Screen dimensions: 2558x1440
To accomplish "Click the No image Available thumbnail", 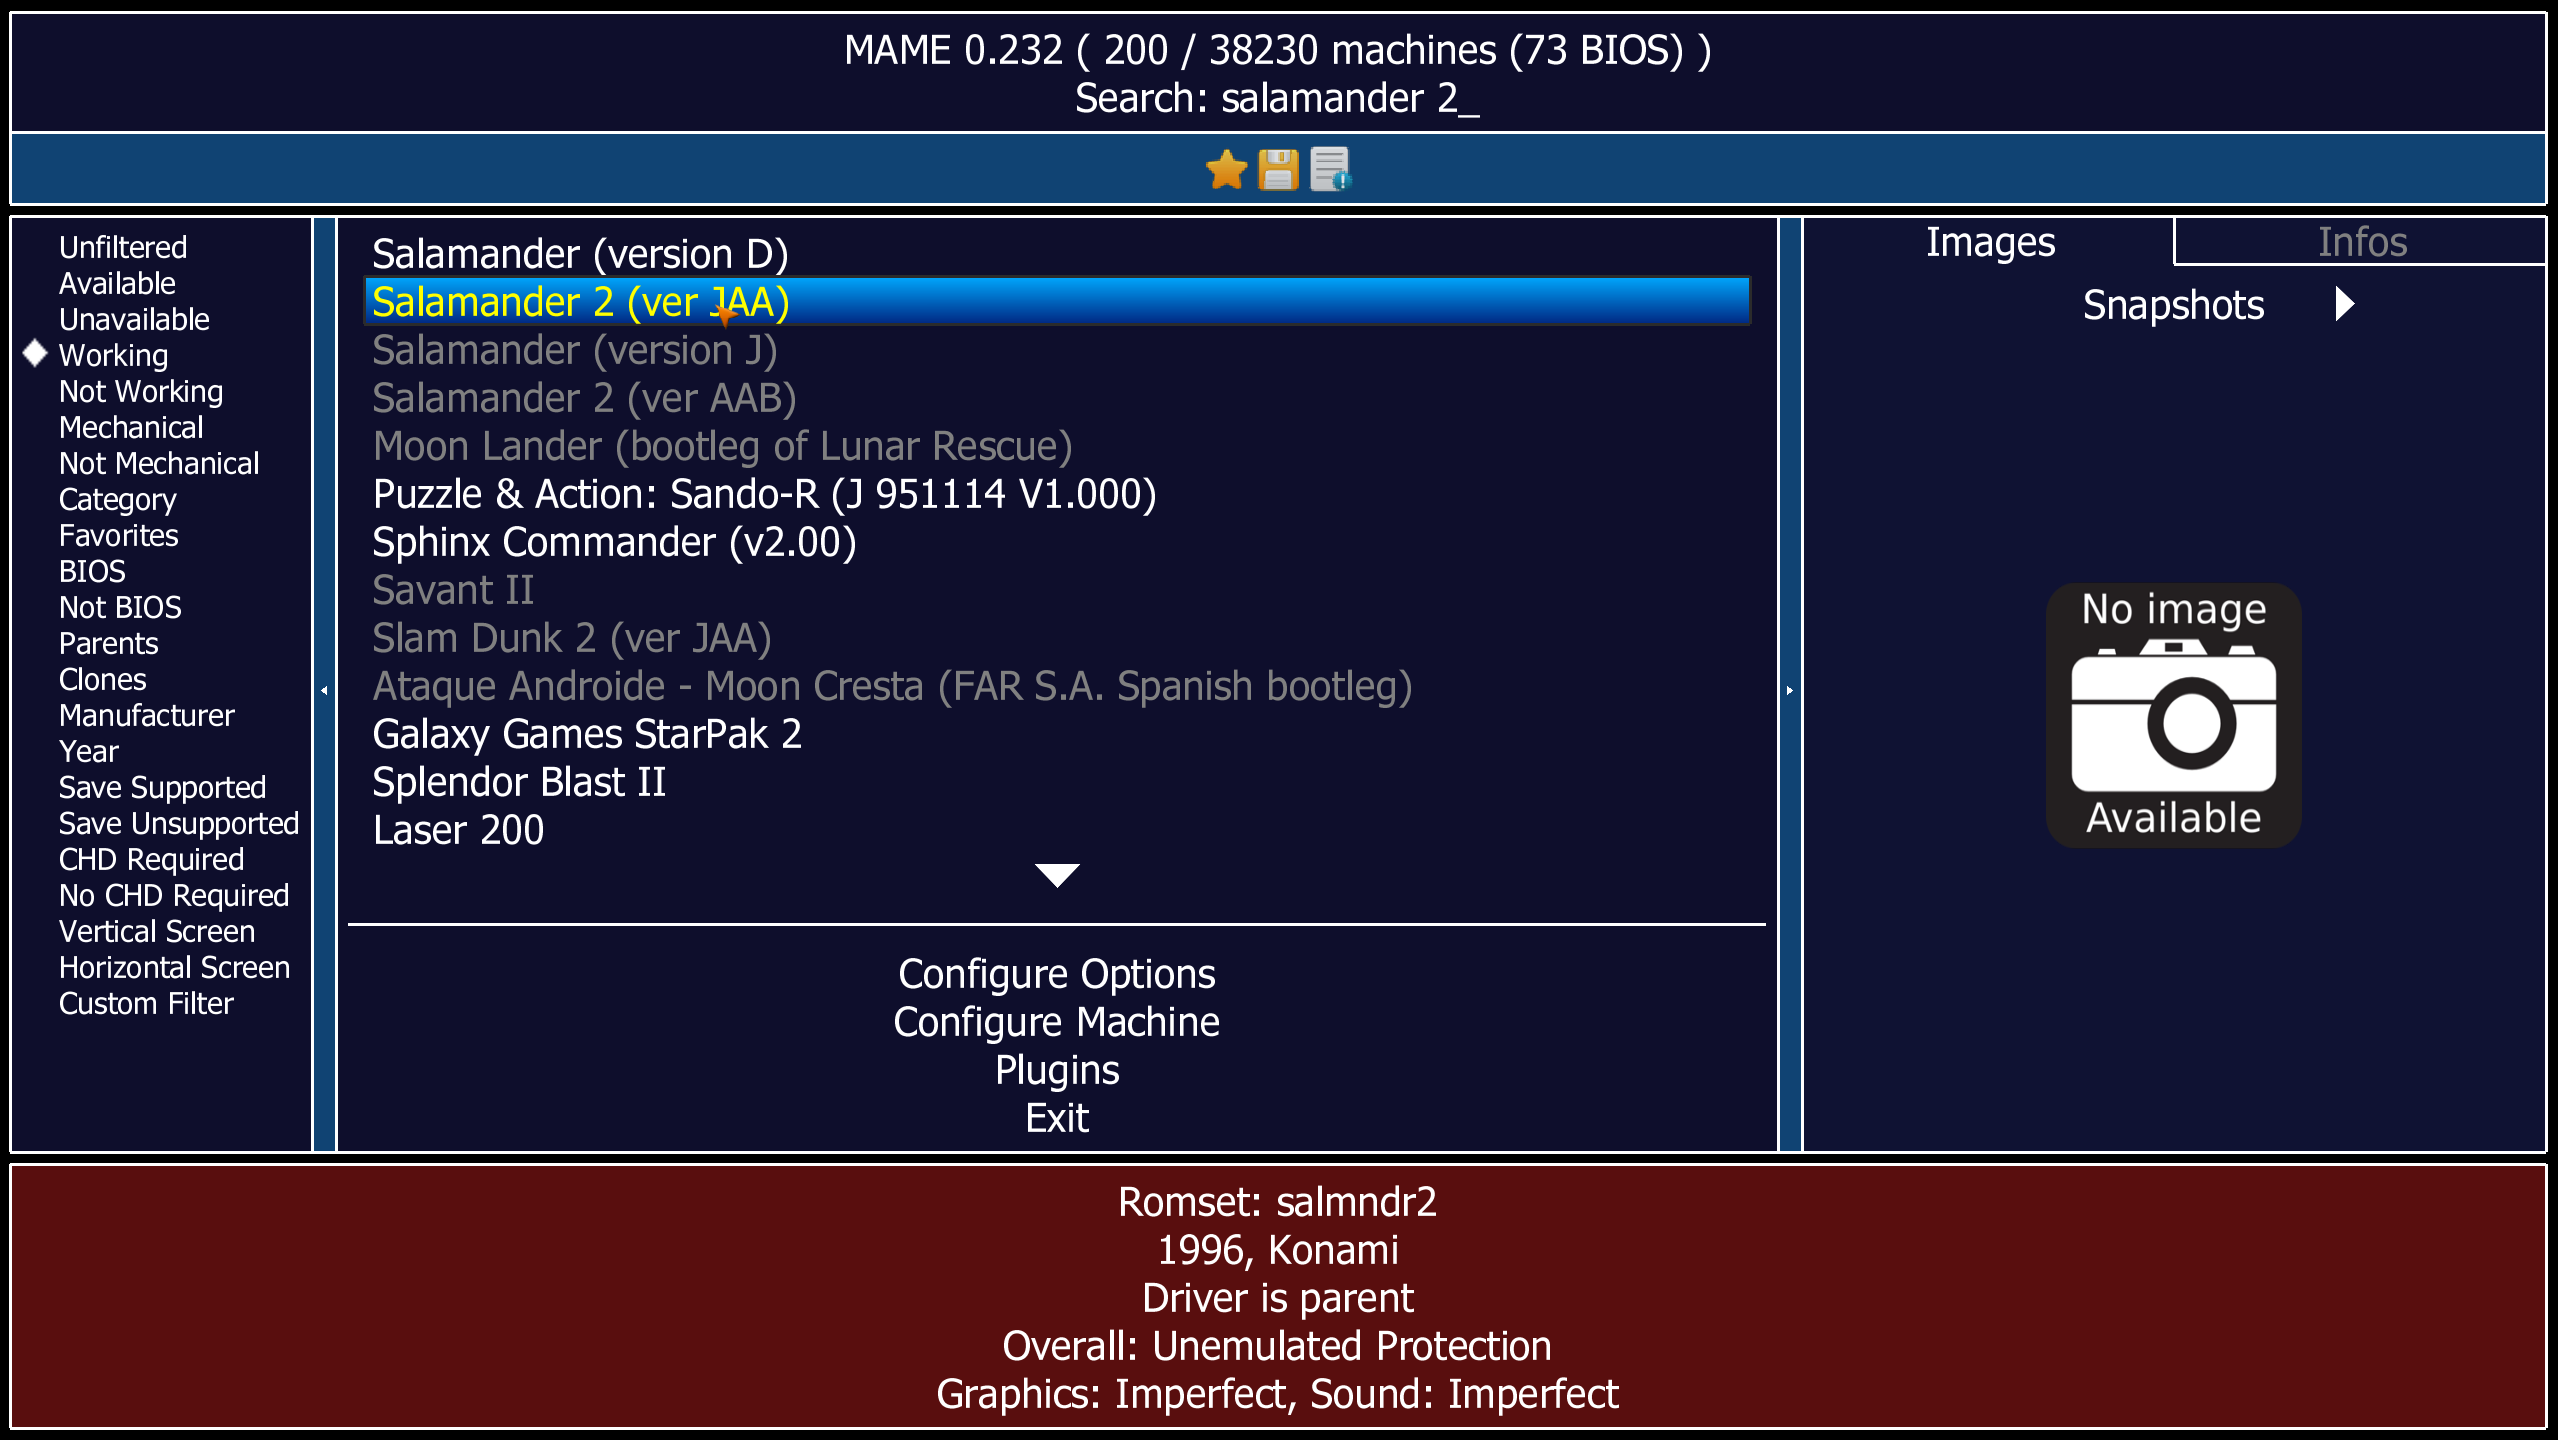I will click(2173, 715).
